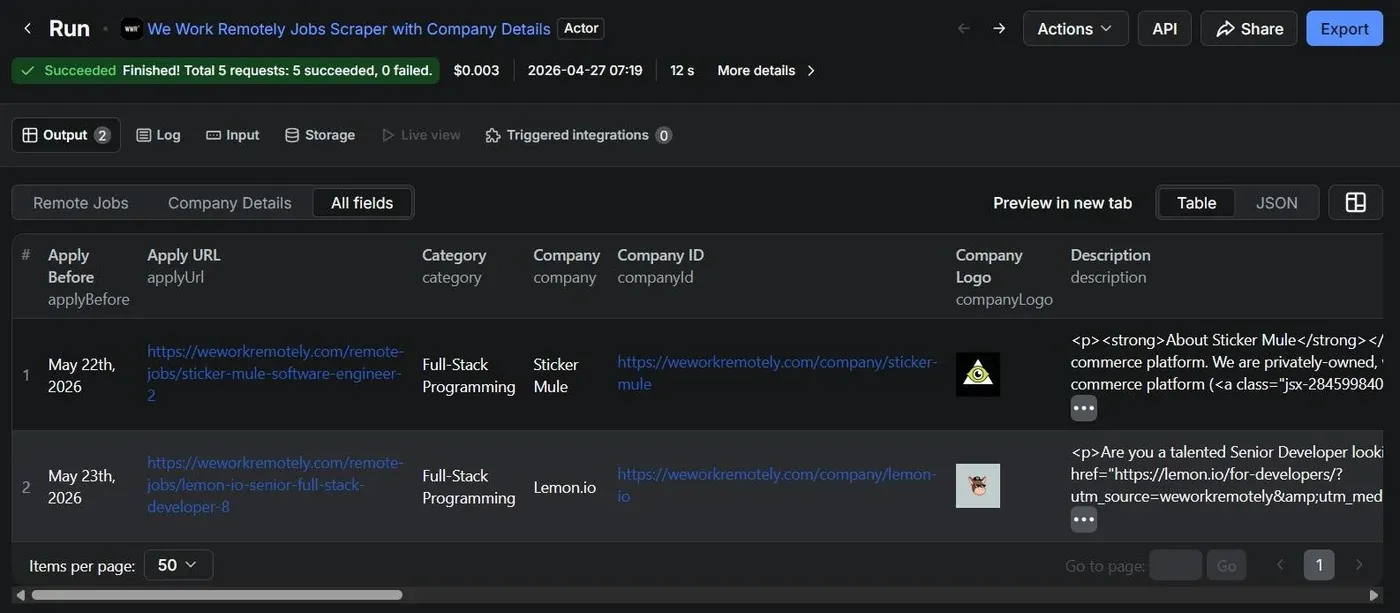The width and height of the screenshot is (1400, 613).
Task: Click the scrollbar left arrow
Action: 19,595
